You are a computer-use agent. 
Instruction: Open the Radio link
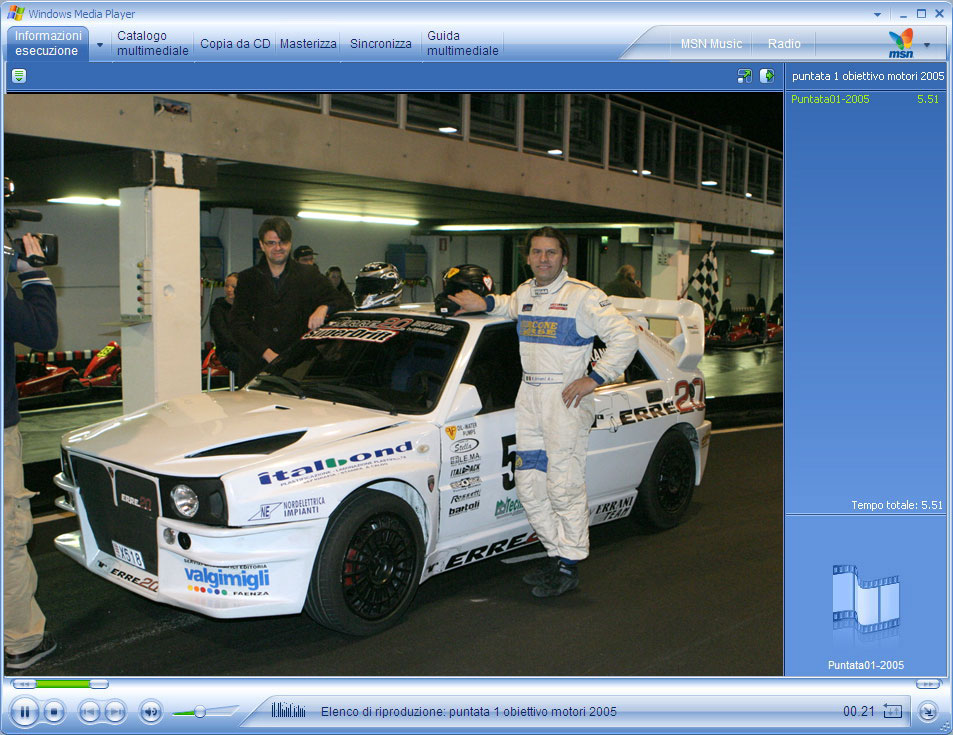[x=784, y=44]
